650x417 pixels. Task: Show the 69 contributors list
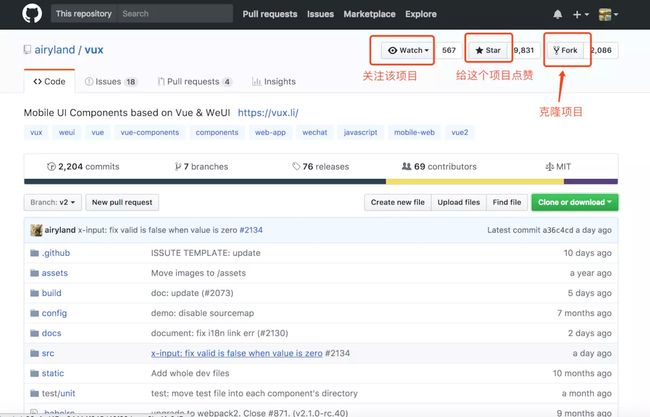439,167
